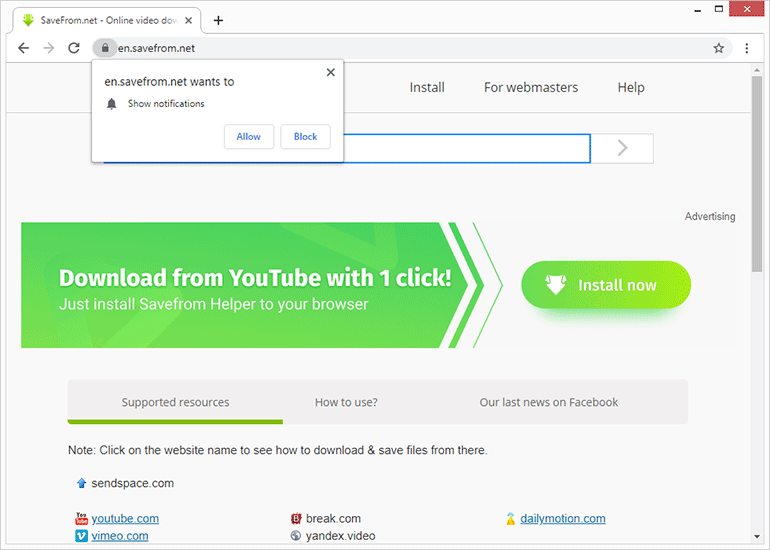This screenshot has height=550, width=770.
Task: Open site info via the padlock icon
Action: click(x=105, y=48)
